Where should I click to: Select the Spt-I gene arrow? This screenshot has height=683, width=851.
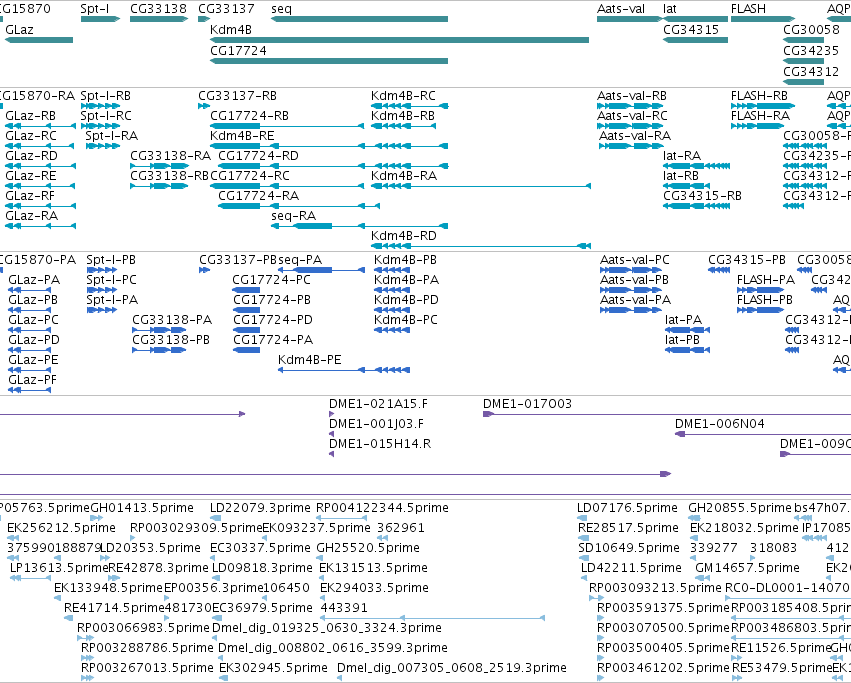click(x=100, y=19)
